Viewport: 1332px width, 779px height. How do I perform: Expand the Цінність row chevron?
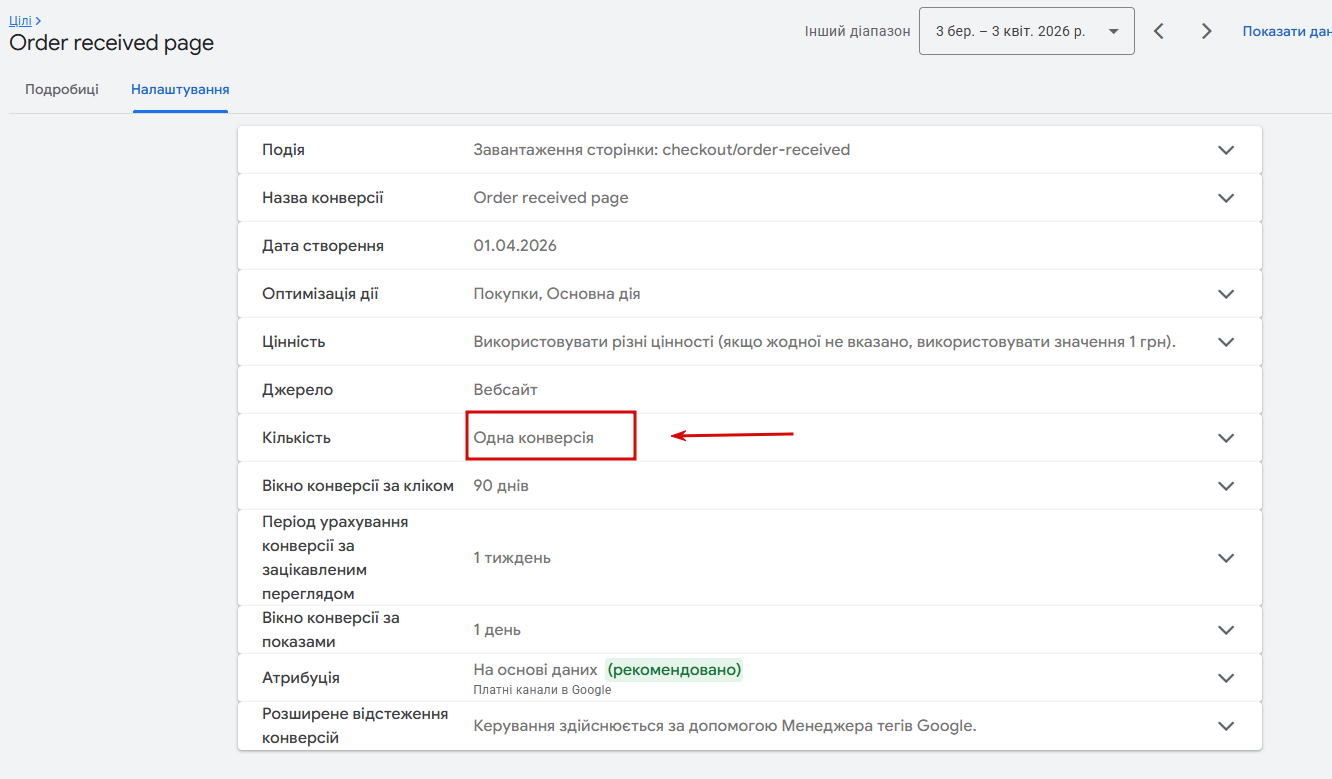coord(1226,342)
